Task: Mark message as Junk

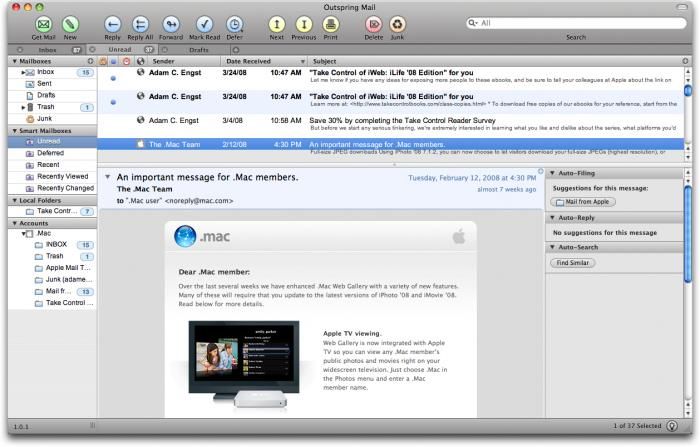Action: pyautogui.click(x=397, y=24)
